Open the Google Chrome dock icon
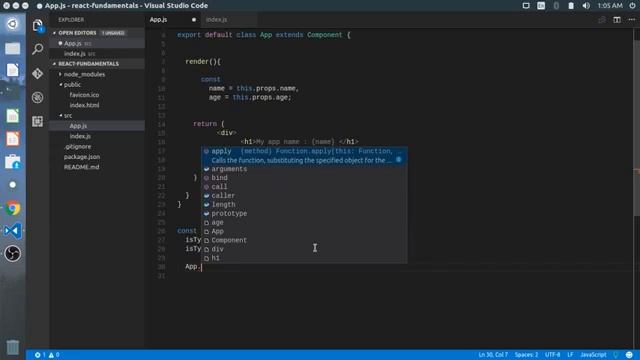 (x=13, y=208)
